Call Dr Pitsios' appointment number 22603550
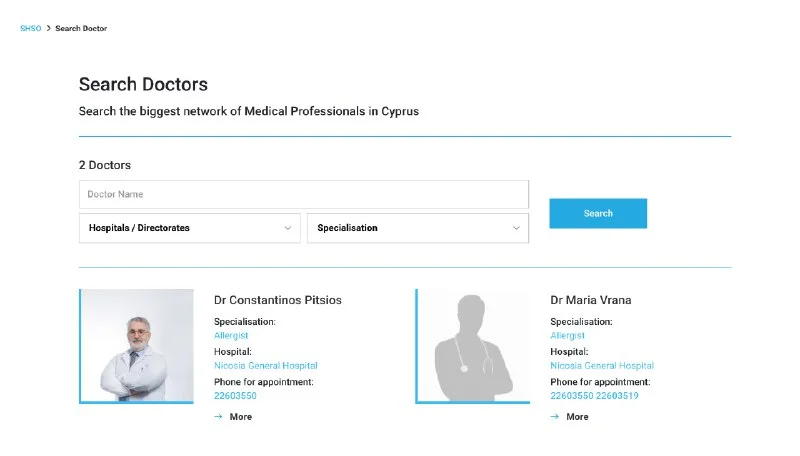This screenshot has width=800, height=456. click(235, 396)
